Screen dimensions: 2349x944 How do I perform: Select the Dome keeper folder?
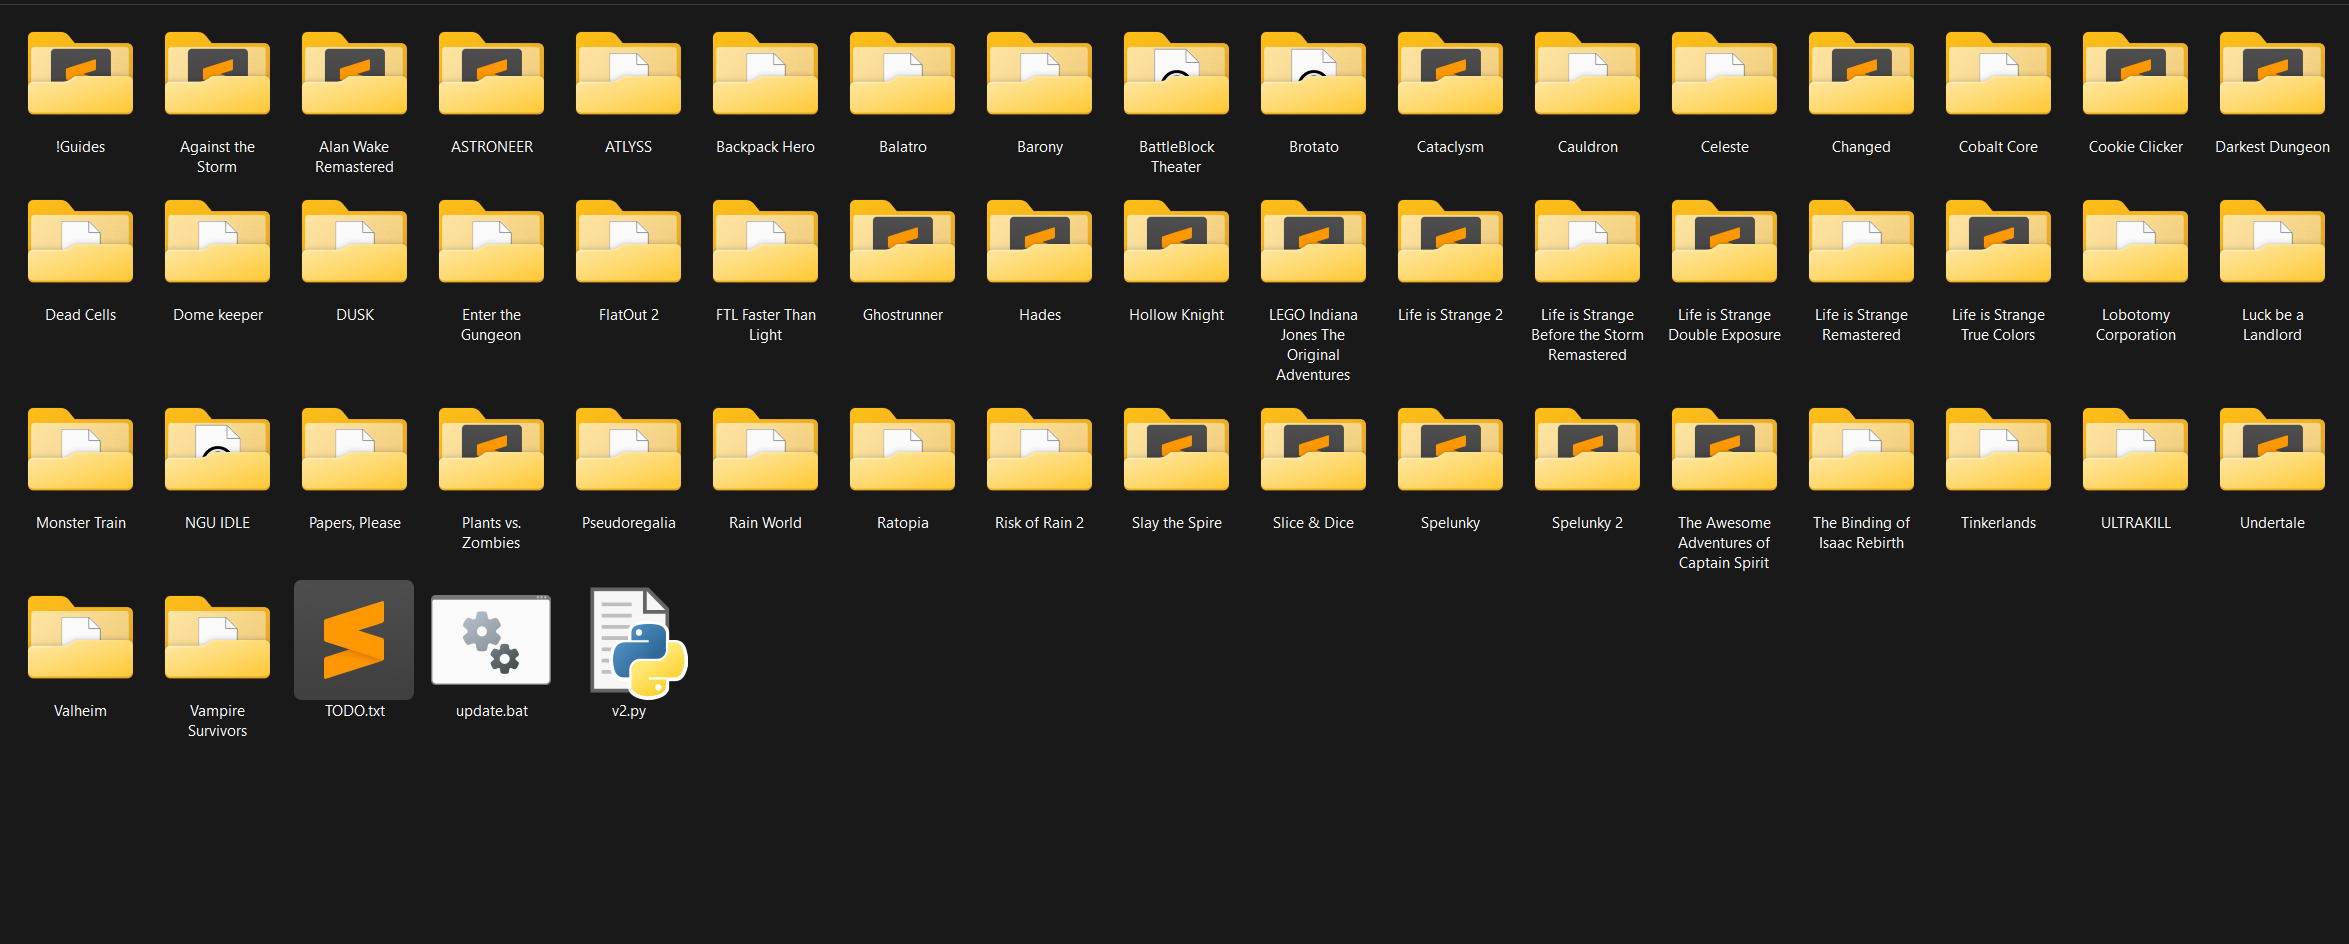pos(217,241)
